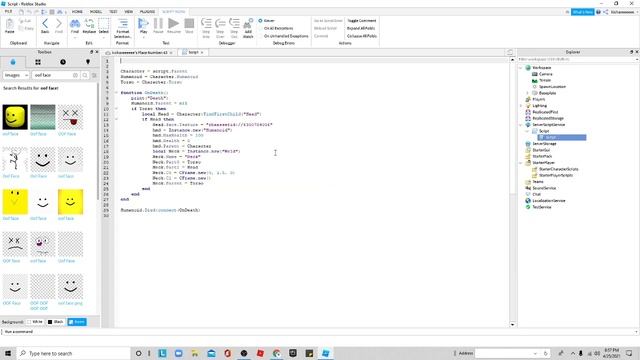The height and width of the screenshot is (360, 640).
Task: Switch to the TEST ribbon tab
Action: 113,11
